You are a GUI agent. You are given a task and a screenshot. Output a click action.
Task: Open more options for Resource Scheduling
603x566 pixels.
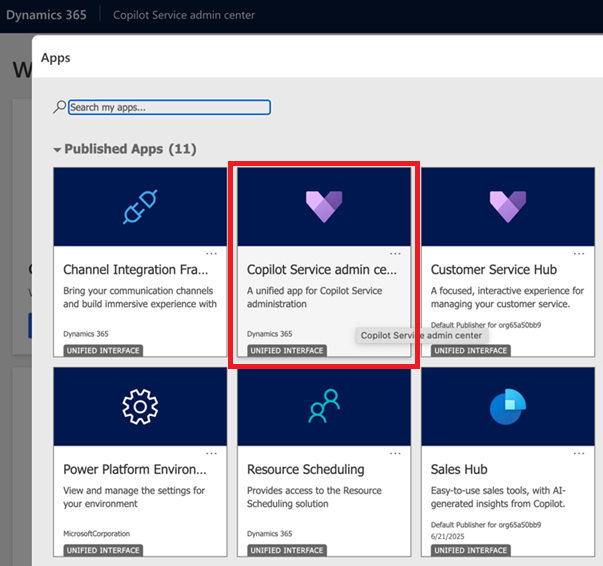[x=395, y=454]
